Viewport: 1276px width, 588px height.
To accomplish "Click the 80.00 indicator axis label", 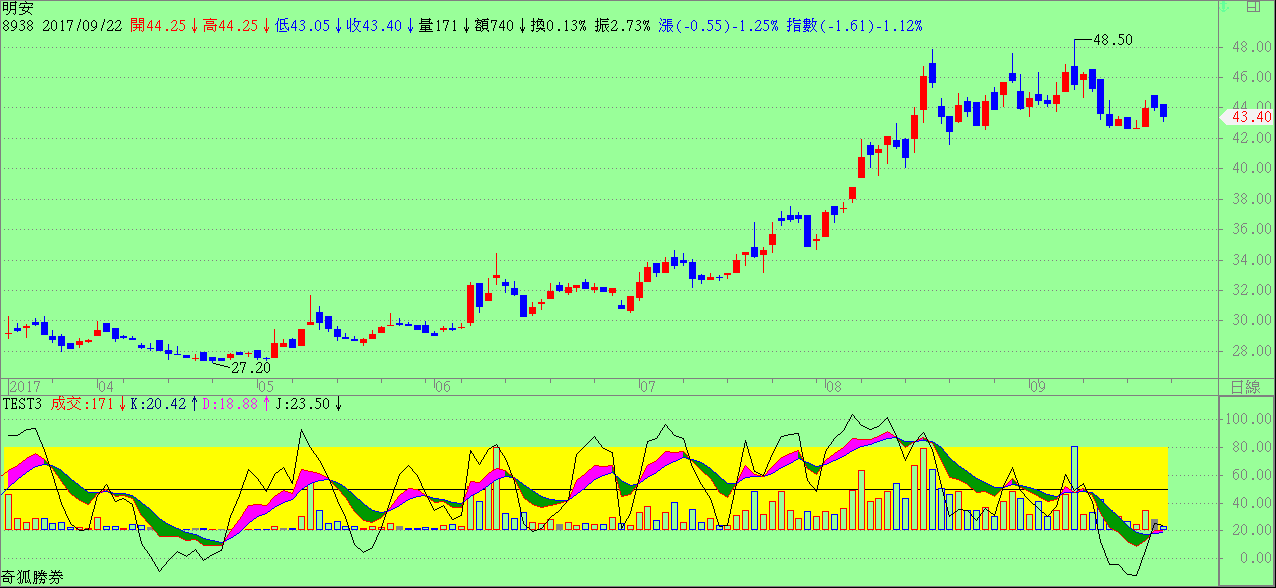I will pyautogui.click(x=1251, y=447).
